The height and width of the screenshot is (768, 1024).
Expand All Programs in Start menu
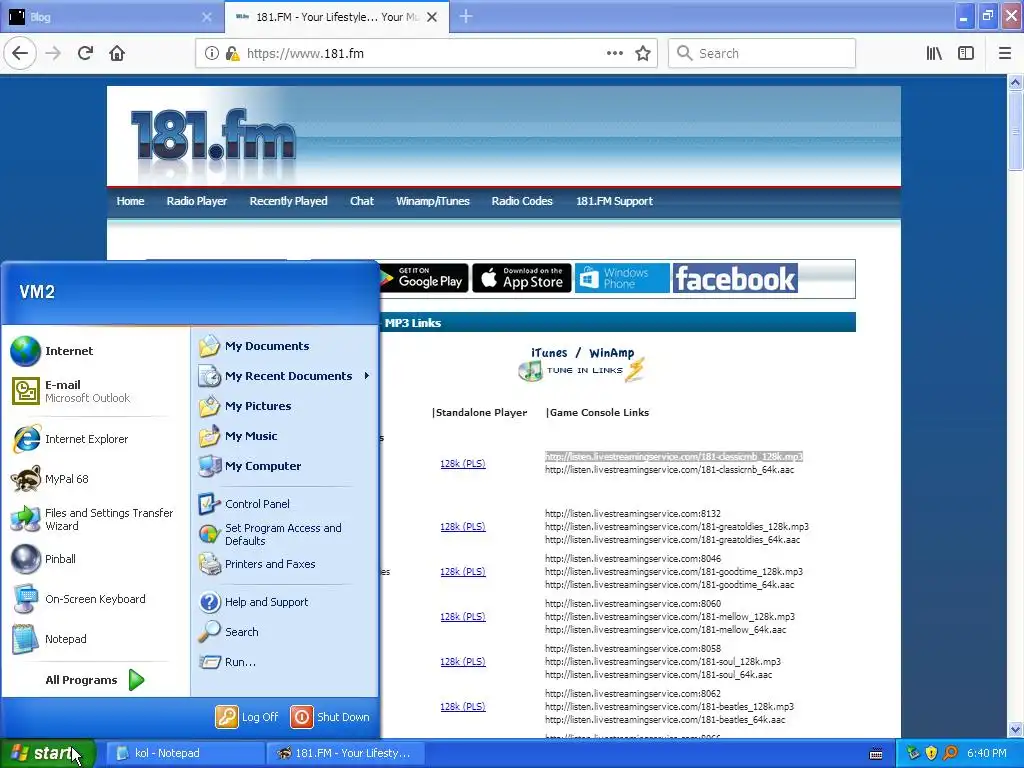pos(95,680)
